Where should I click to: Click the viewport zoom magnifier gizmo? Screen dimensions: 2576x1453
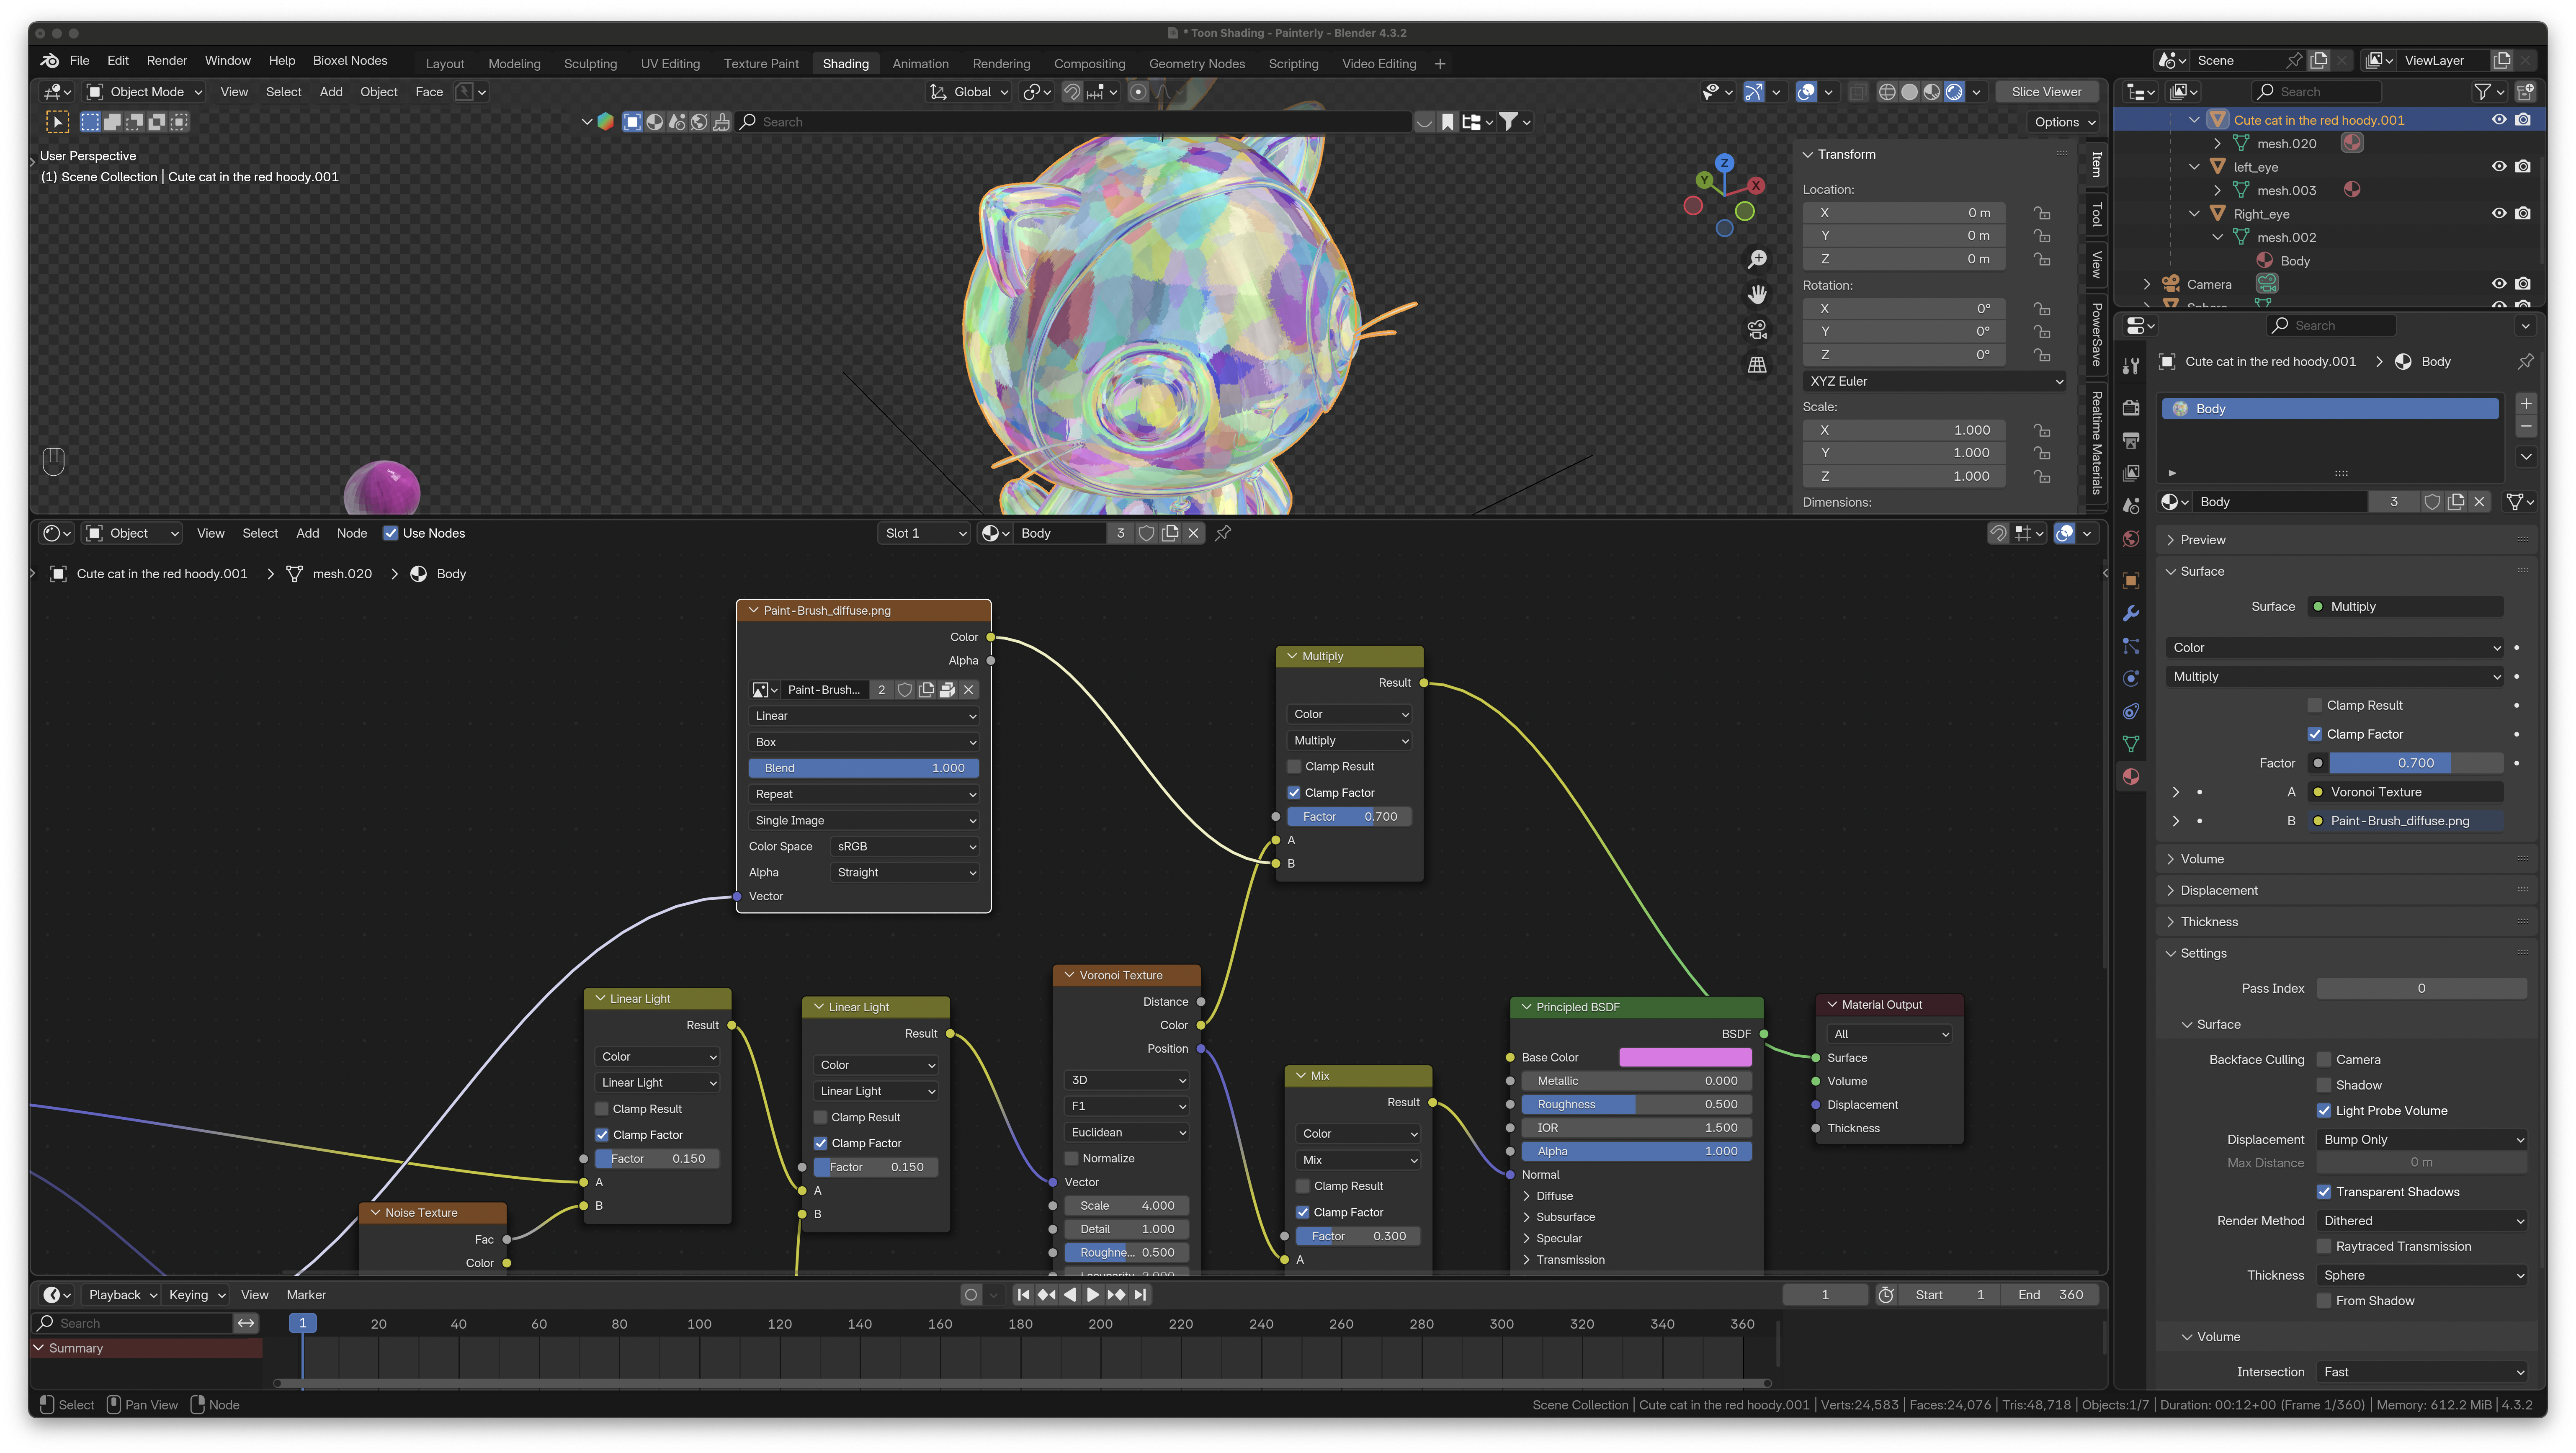pyautogui.click(x=1757, y=259)
